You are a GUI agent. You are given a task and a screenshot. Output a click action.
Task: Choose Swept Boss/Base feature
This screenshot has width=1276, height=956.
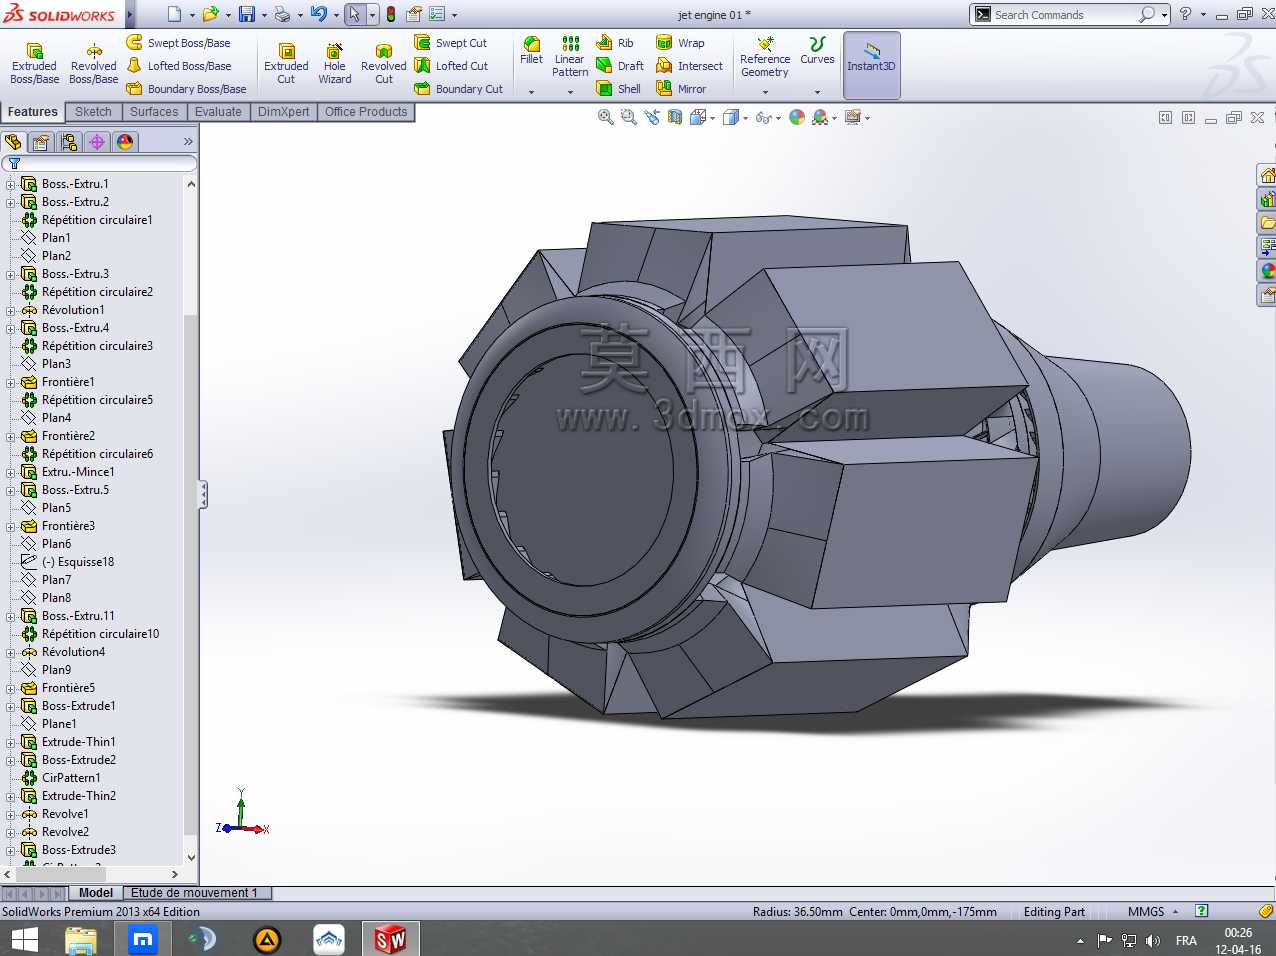tap(178, 43)
